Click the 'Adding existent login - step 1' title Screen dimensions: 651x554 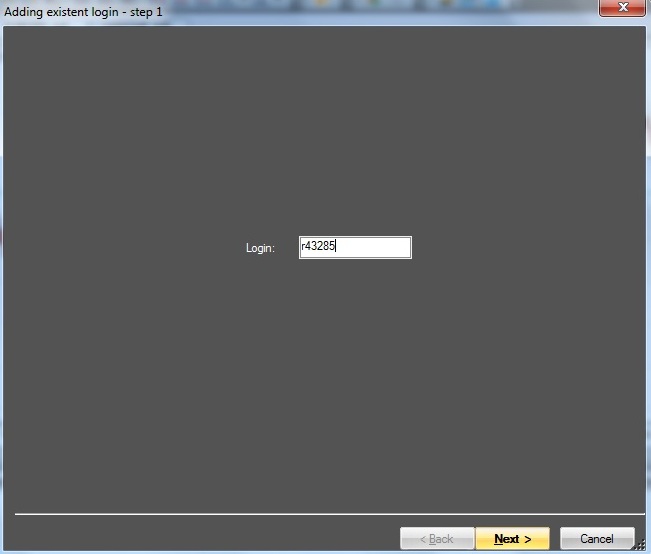click(x=84, y=11)
